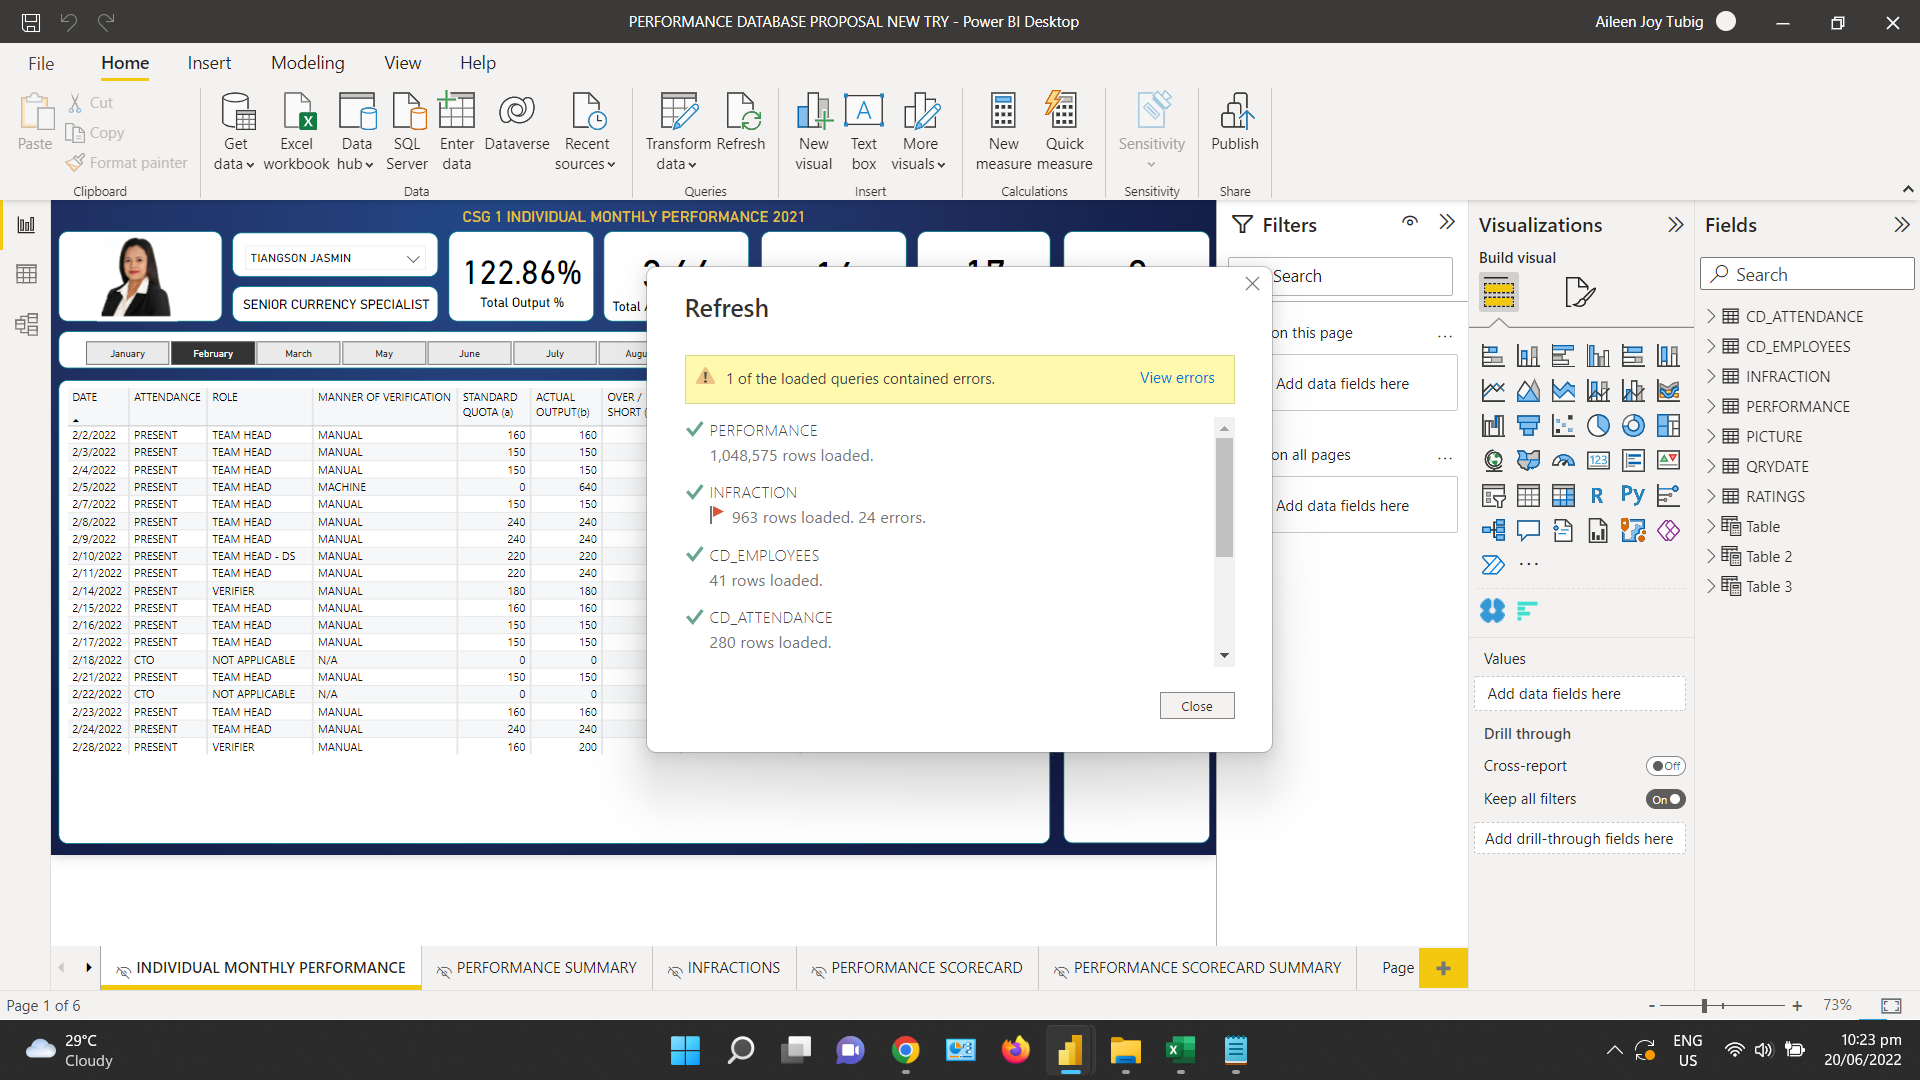Image resolution: width=1920 pixels, height=1080 pixels.
Task: Toggle Cross-report drill through switch
Action: point(1665,766)
